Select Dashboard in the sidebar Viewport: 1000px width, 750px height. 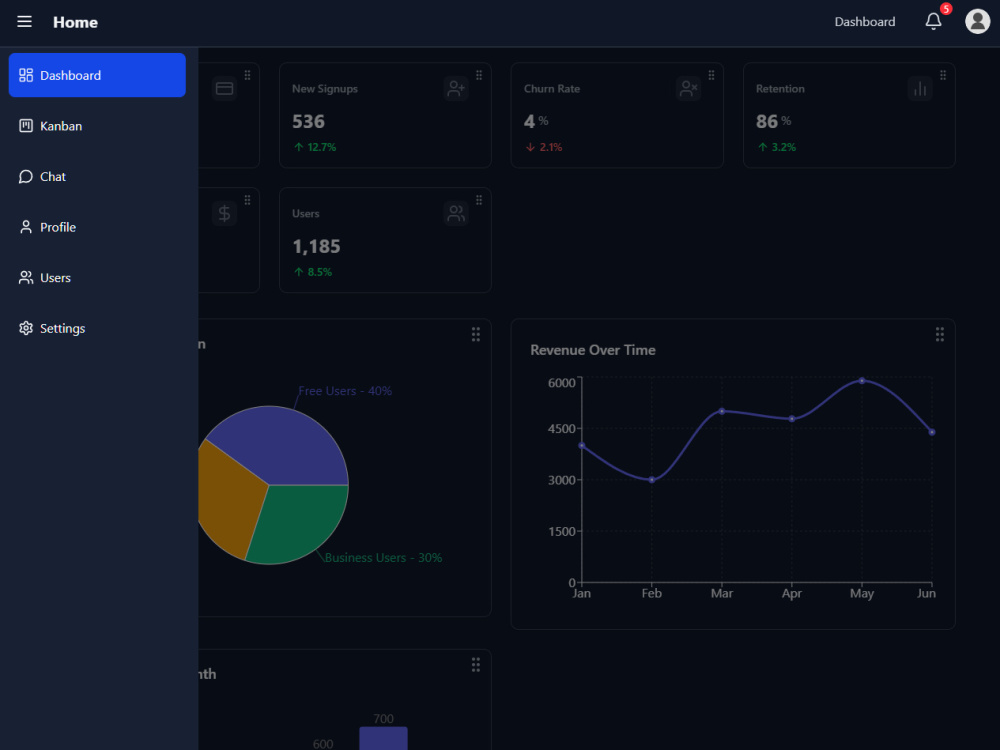[x=97, y=75]
